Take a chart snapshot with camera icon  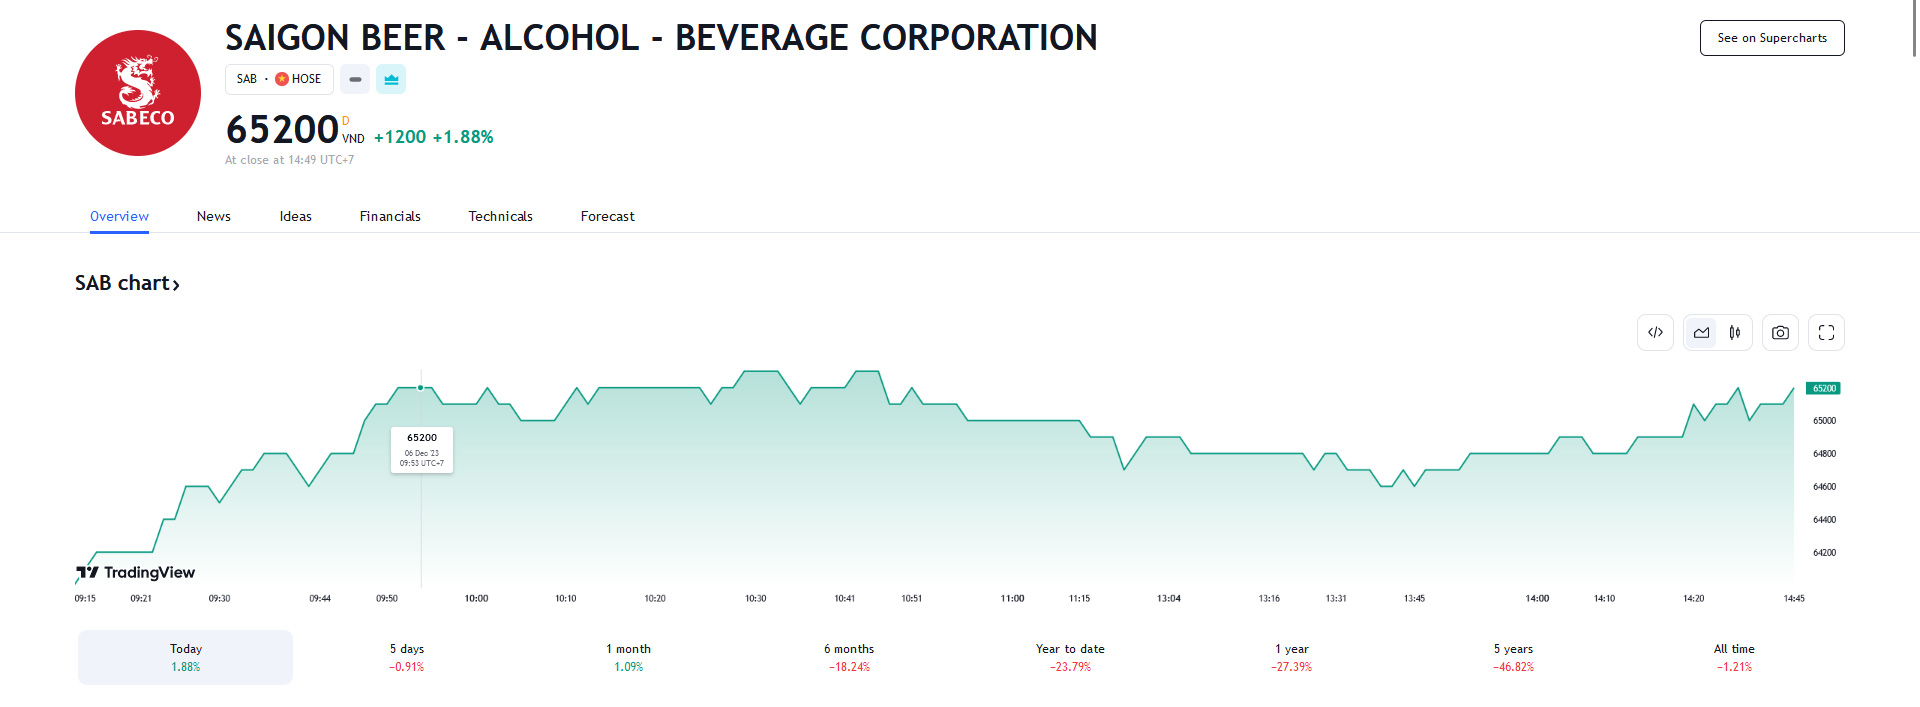(x=1780, y=333)
